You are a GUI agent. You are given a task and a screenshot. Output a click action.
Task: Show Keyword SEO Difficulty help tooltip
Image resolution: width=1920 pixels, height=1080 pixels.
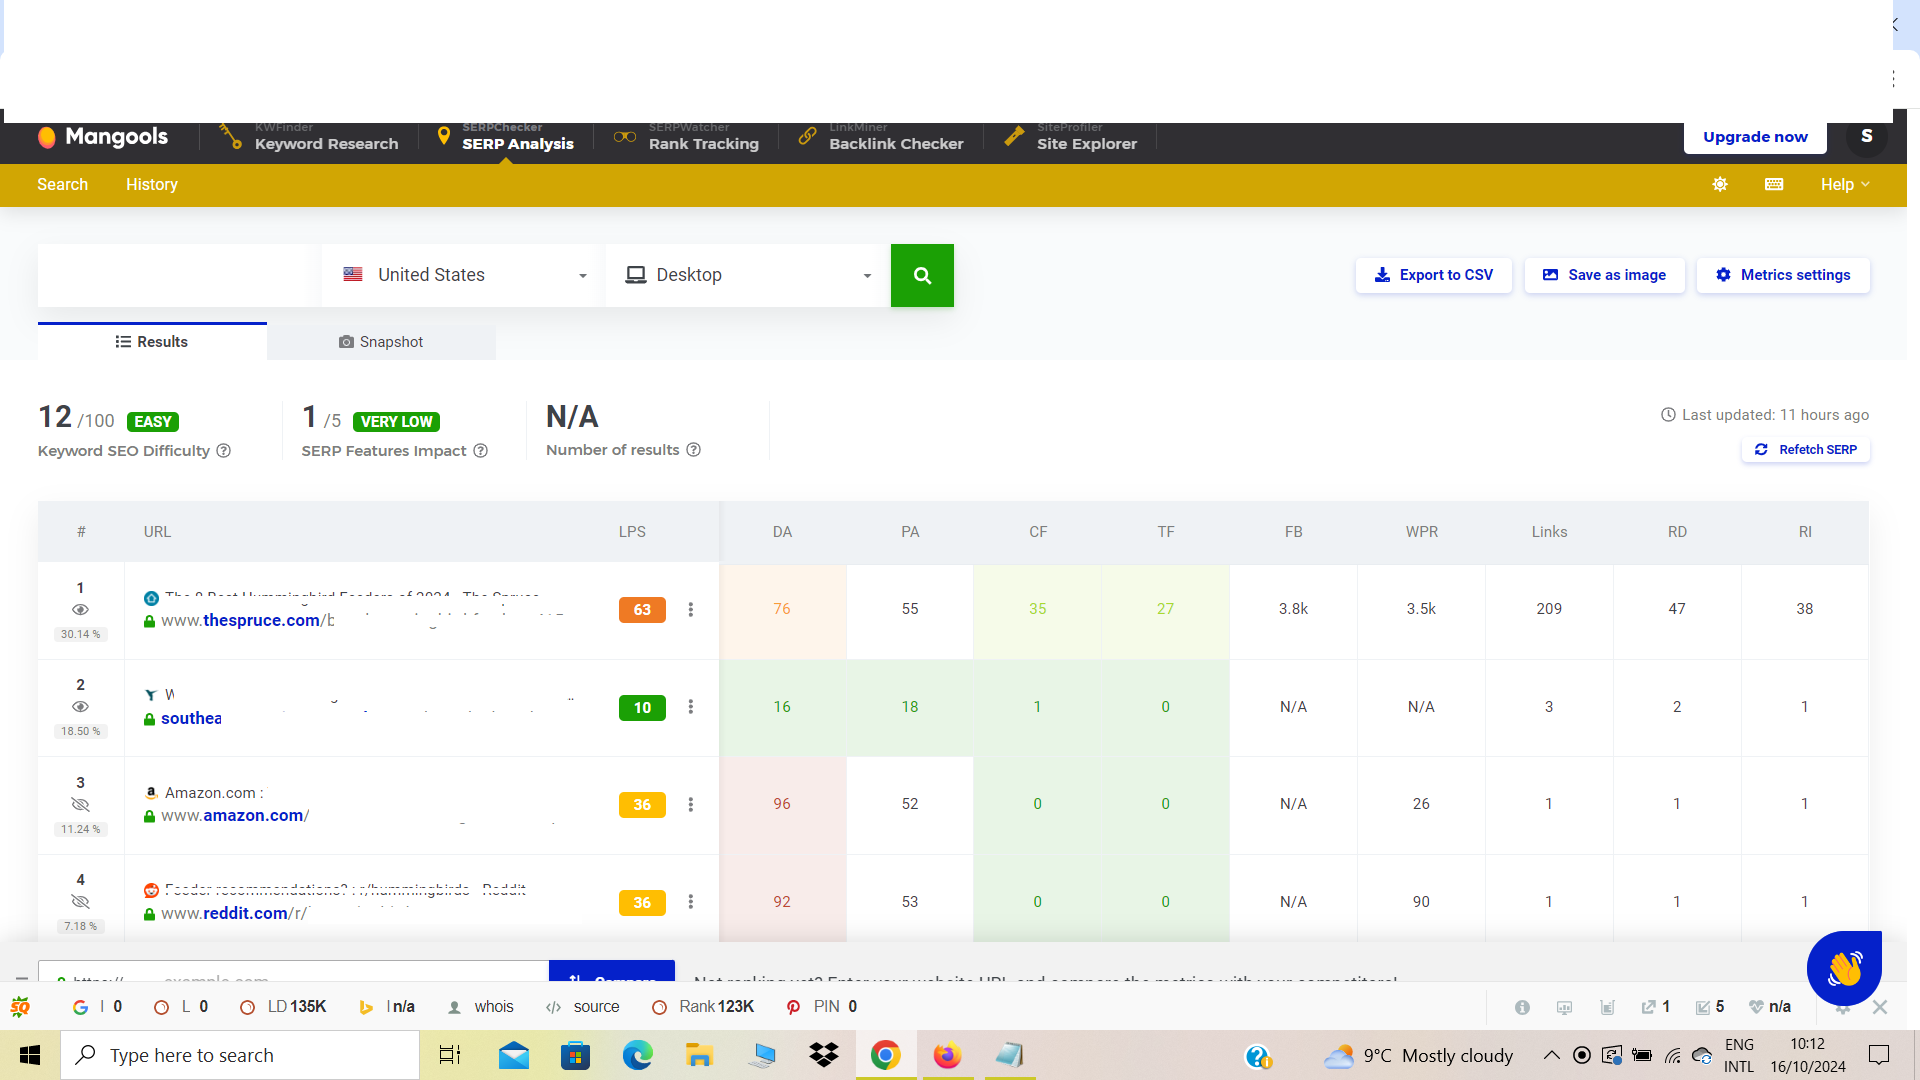pos(224,451)
